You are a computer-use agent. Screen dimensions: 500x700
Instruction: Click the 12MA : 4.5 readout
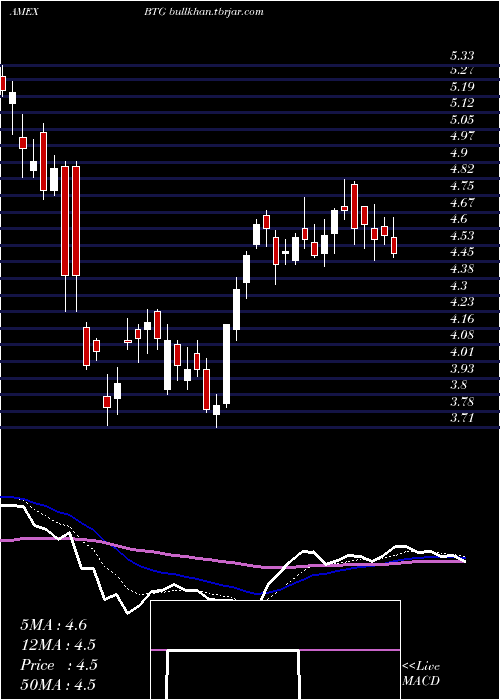pos(58,645)
